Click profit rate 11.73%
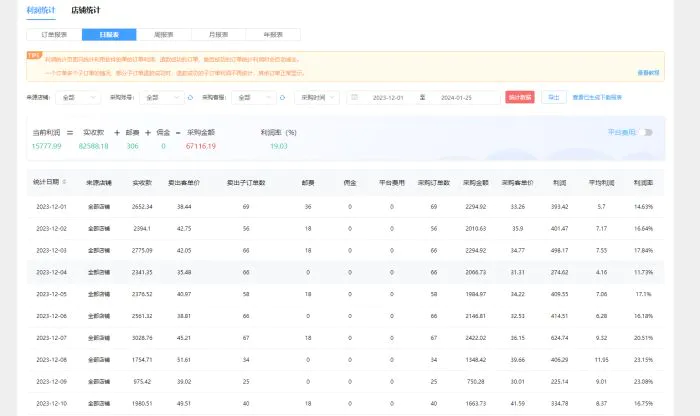The image size is (700, 416). tap(643, 272)
